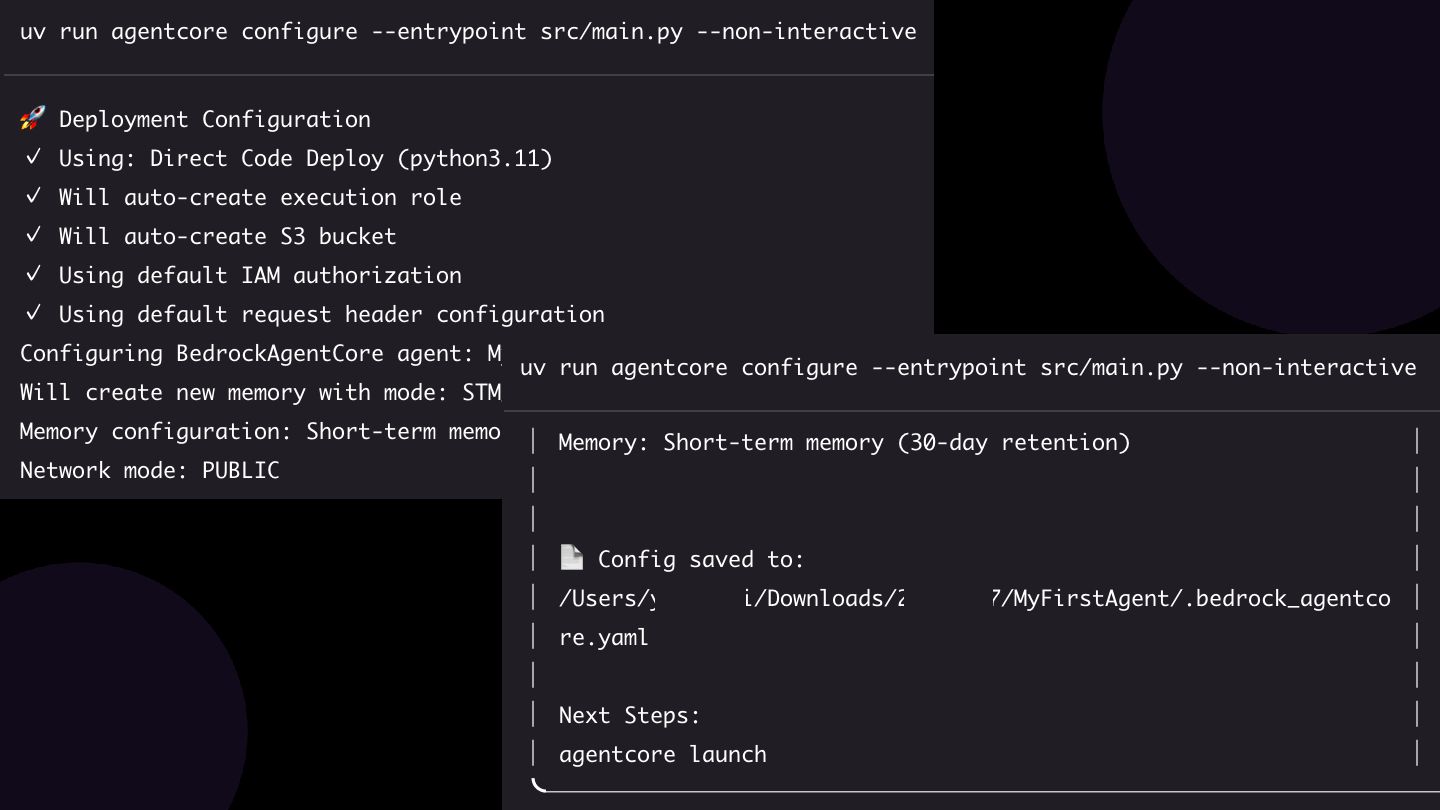
Task: Click the command line in the top-left terminal
Action: (468, 31)
